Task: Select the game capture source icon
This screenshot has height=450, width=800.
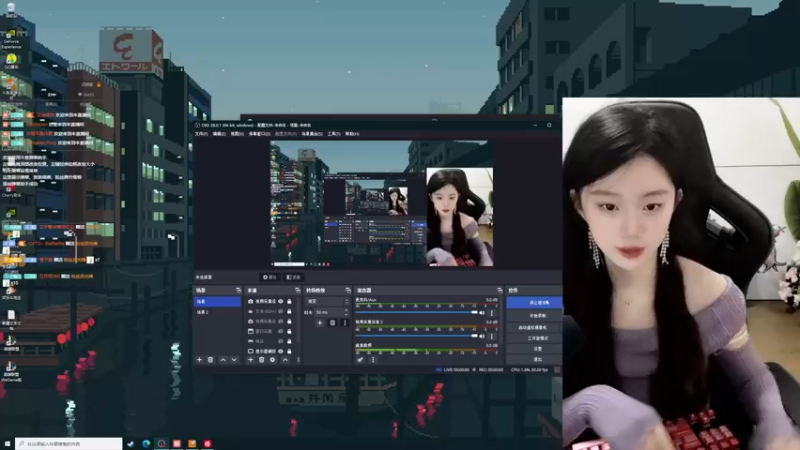Action: pos(251,341)
